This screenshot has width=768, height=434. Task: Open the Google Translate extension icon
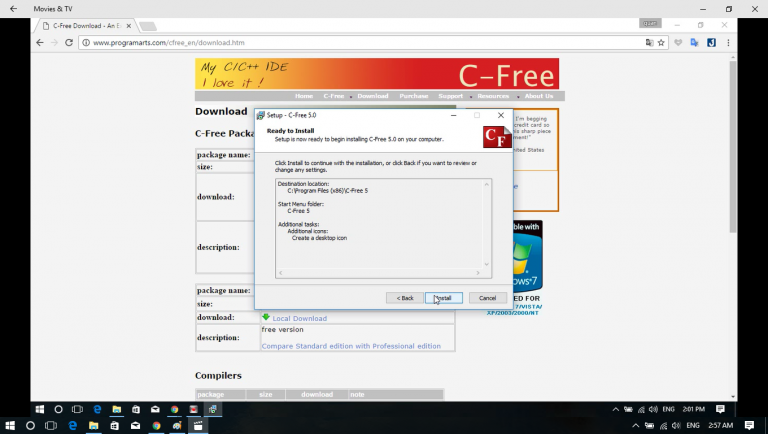coord(694,43)
